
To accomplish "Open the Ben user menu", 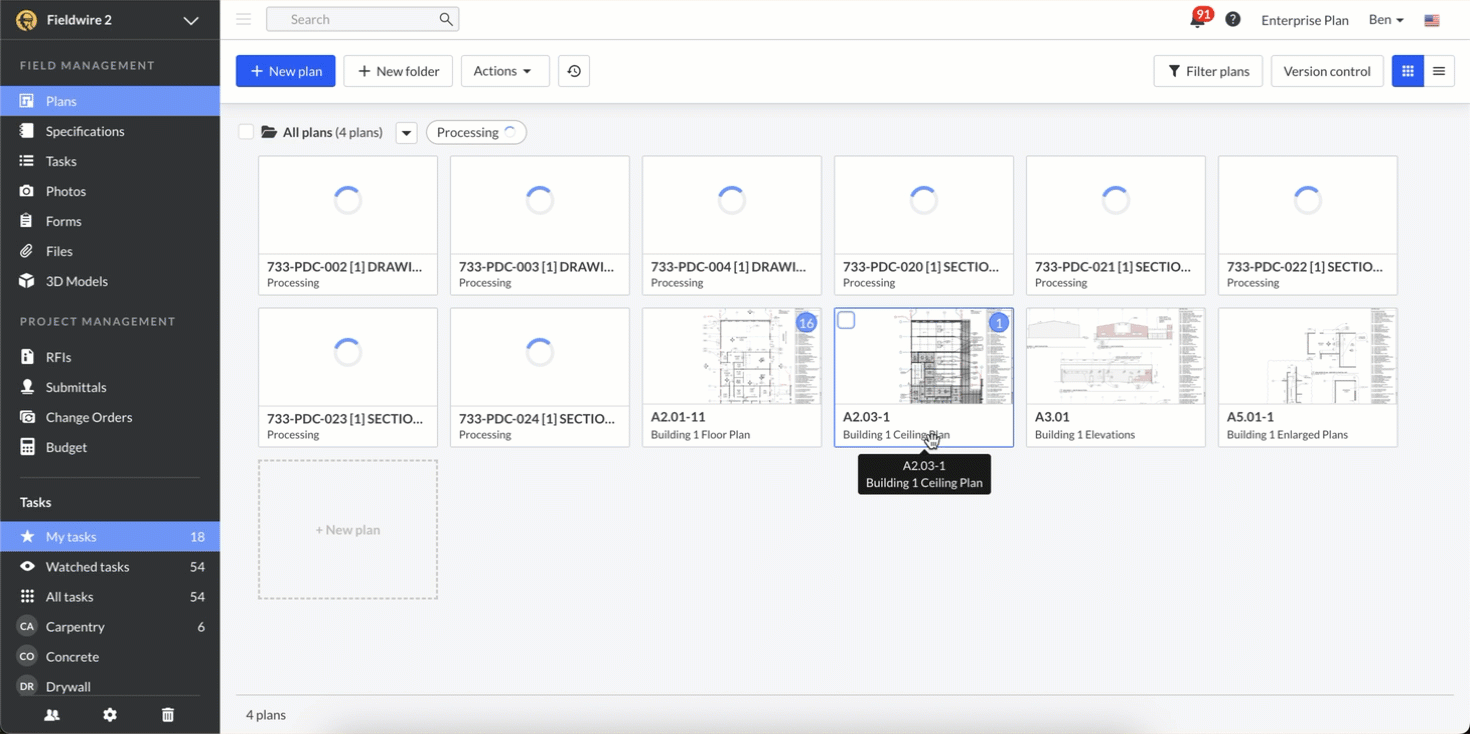I will [1386, 20].
